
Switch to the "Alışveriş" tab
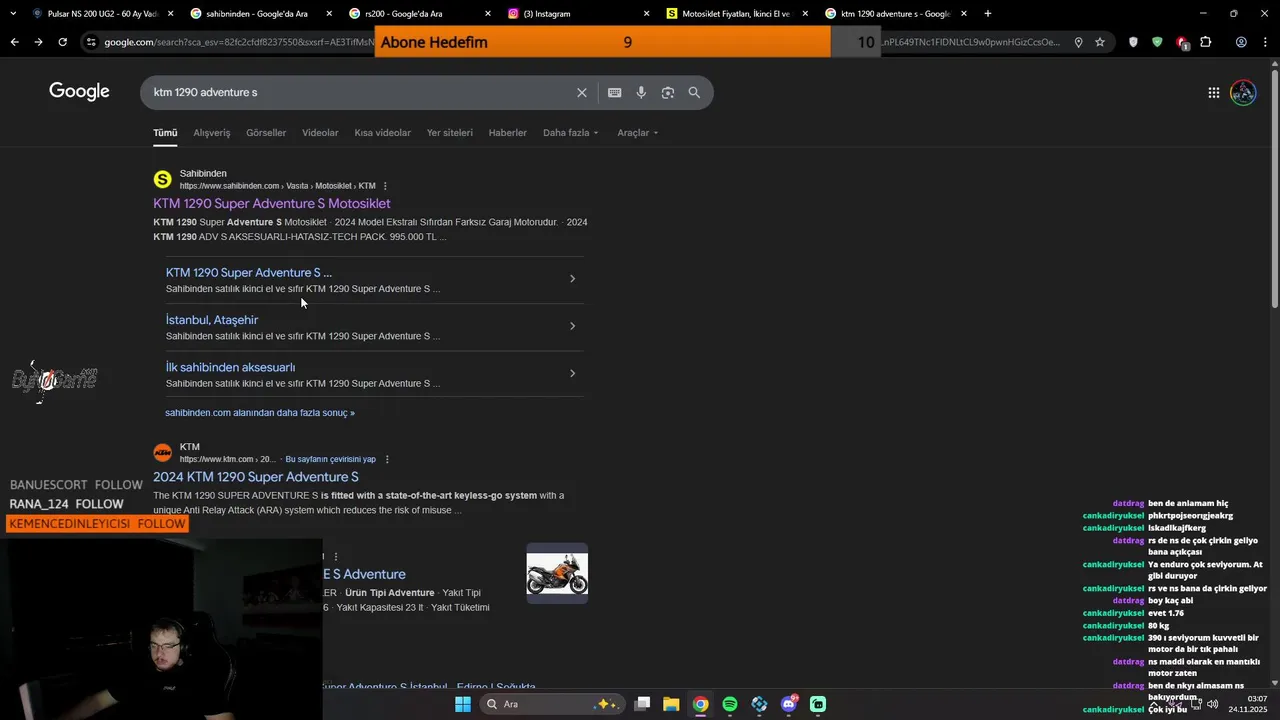coord(212,133)
